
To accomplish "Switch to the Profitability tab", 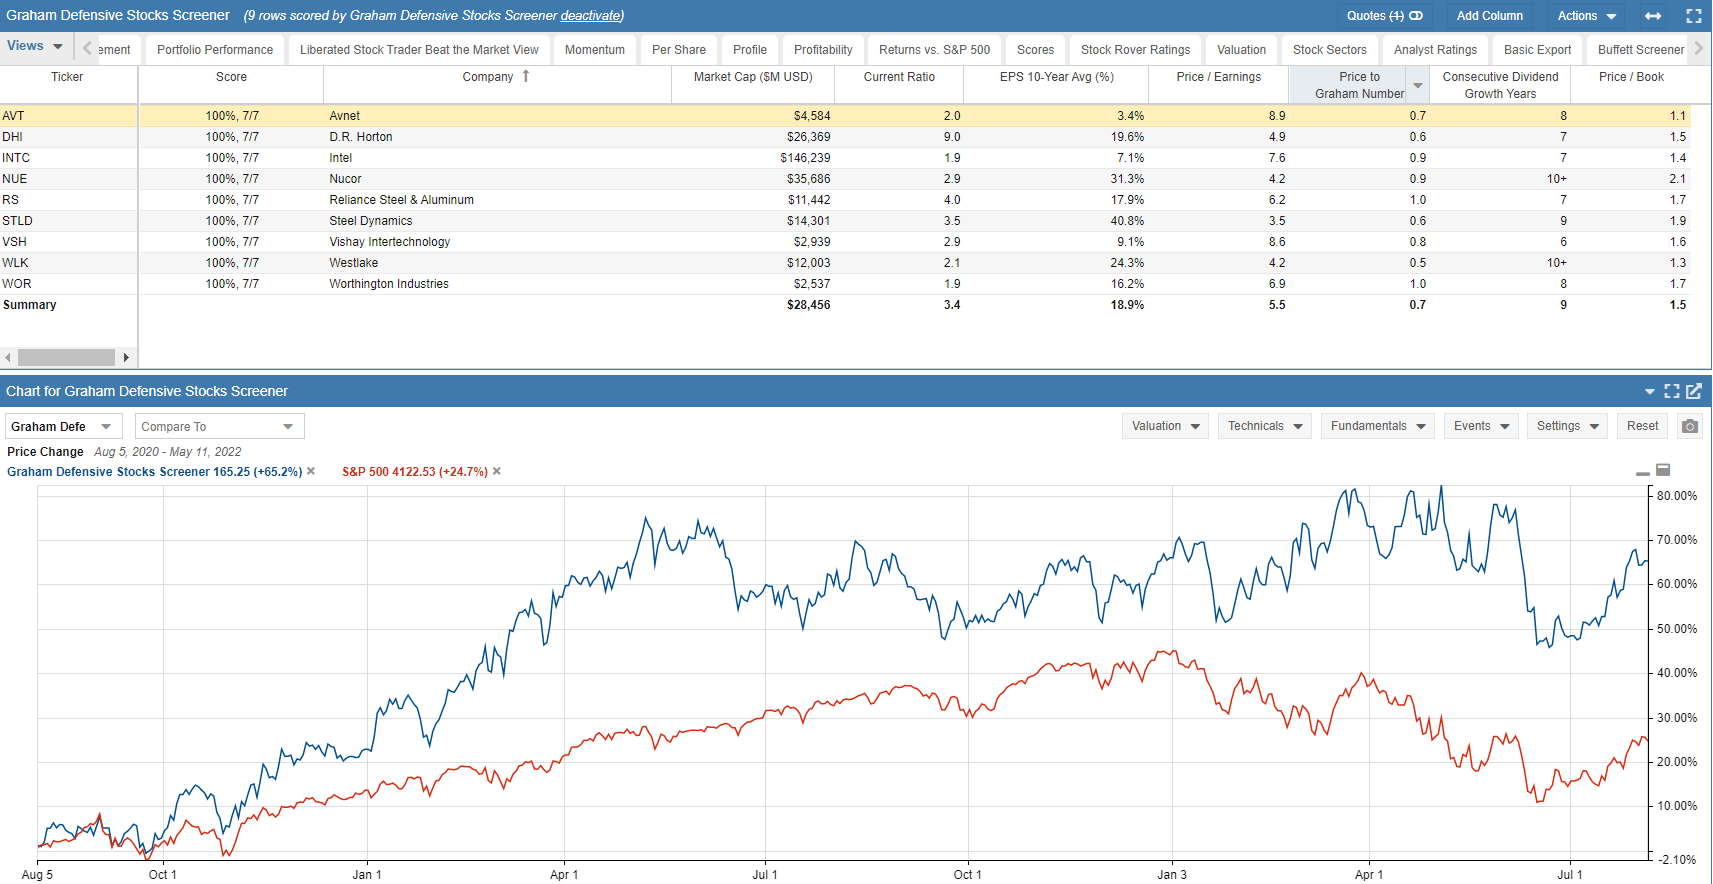I will tap(823, 50).
